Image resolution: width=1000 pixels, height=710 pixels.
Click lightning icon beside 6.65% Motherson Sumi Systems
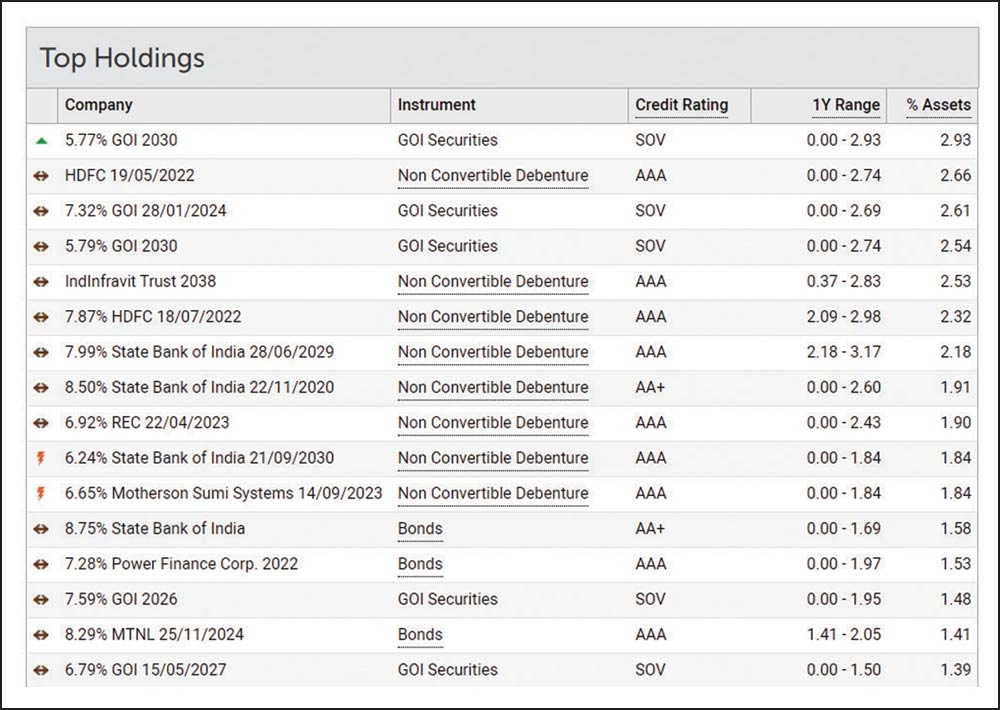point(41,494)
